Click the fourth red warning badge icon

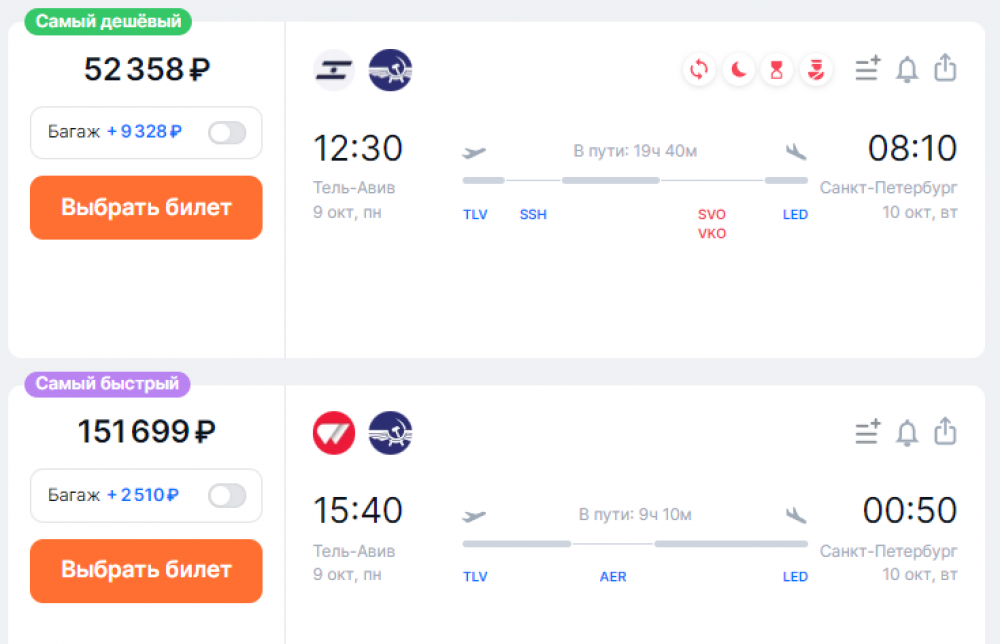coord(816,70)
